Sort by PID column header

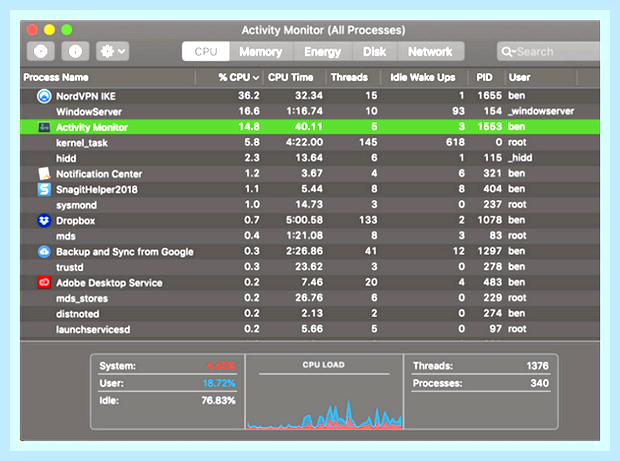click(x=486, y=77)
